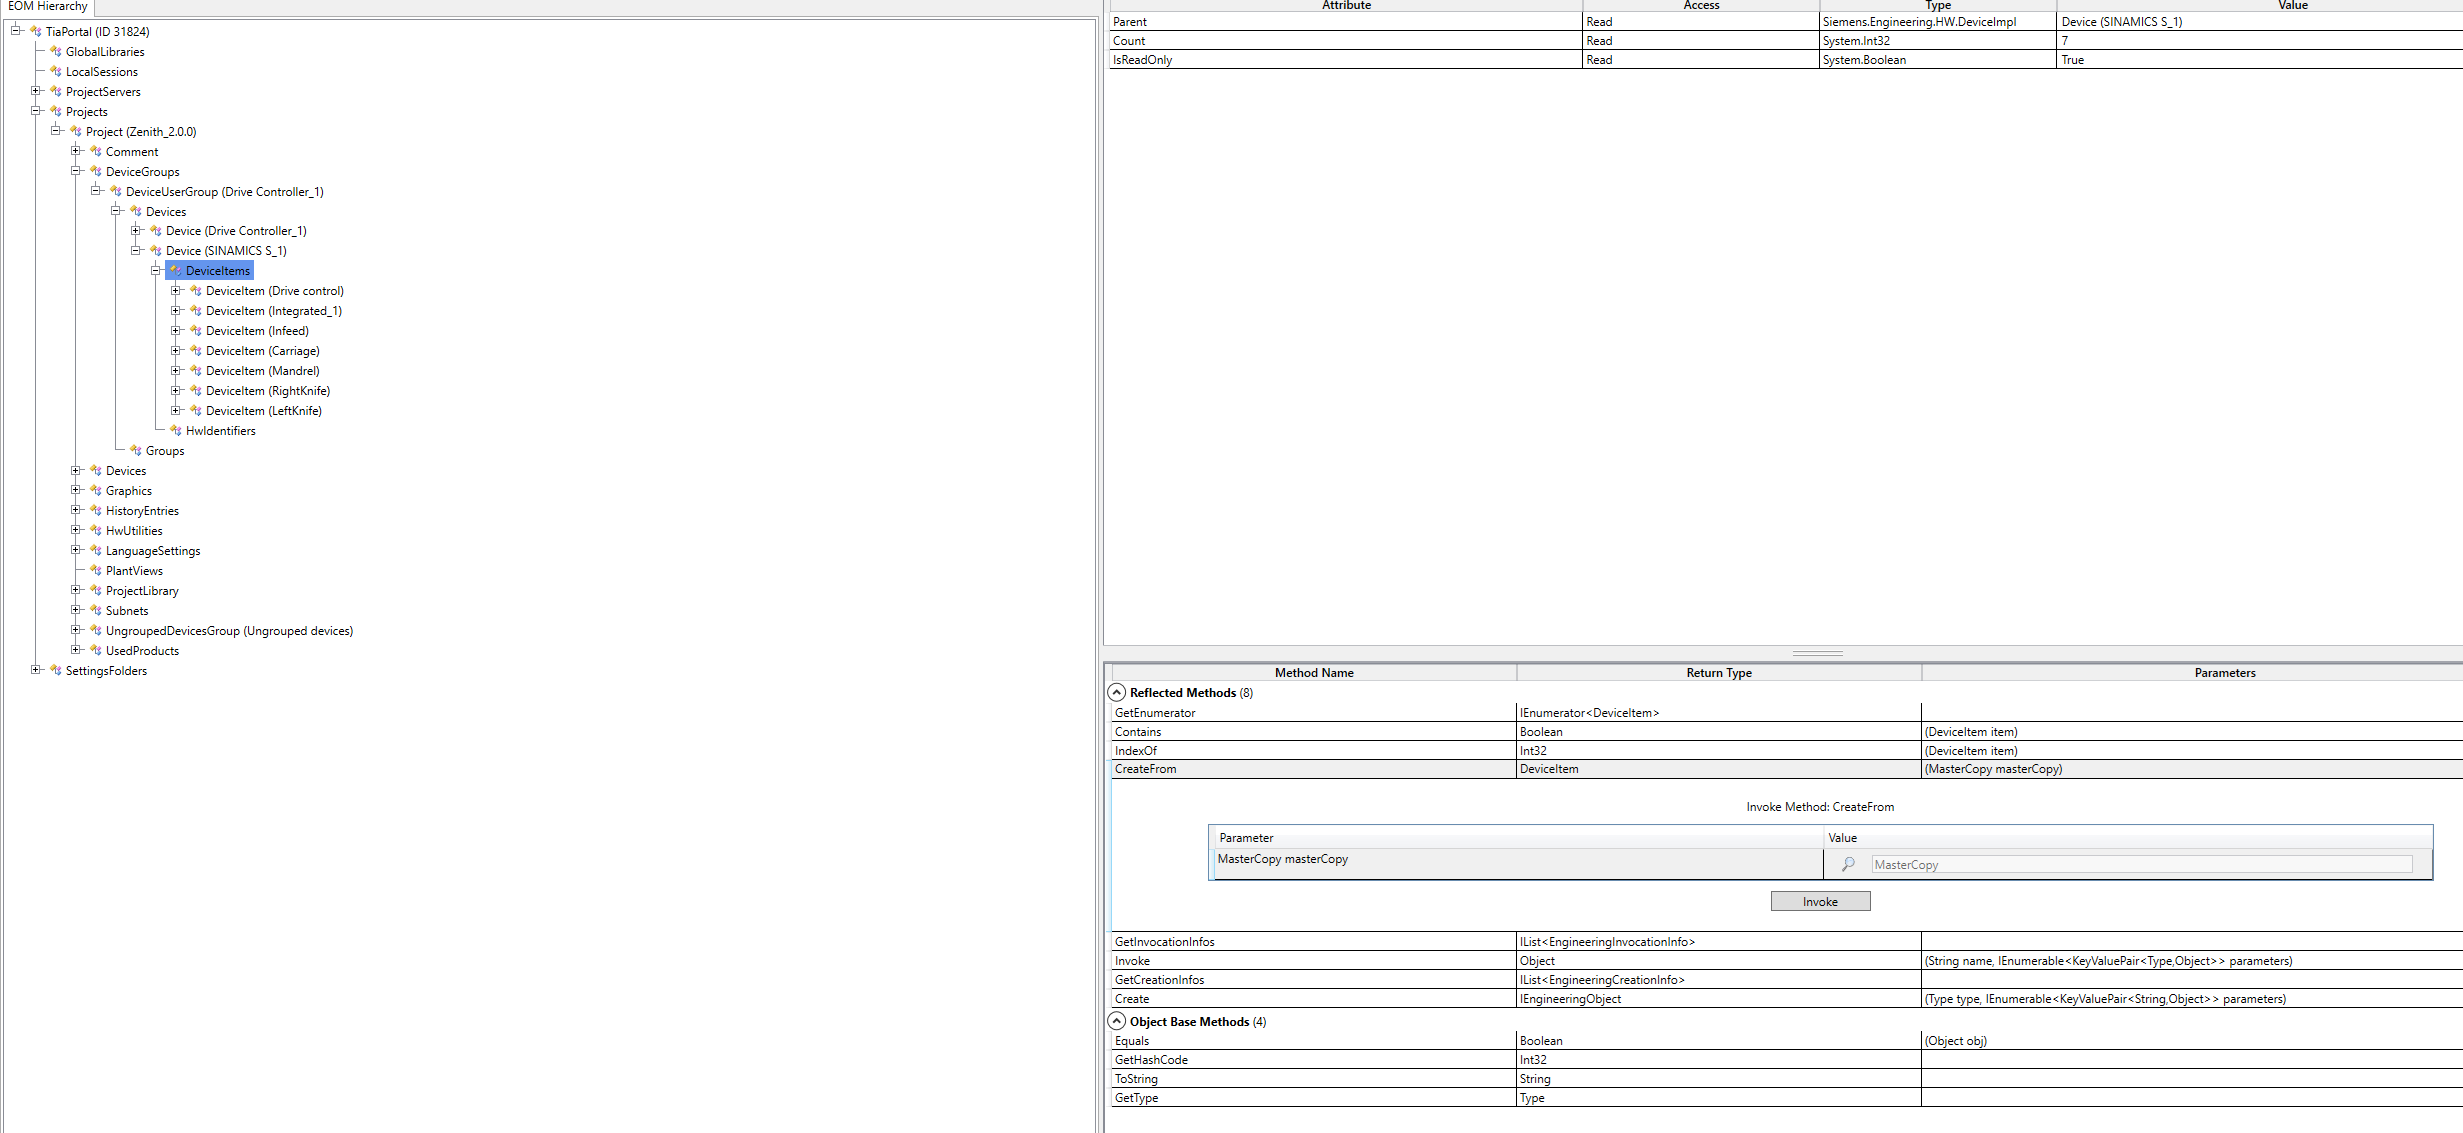Viewport: 2463px width, 1133px height.
Task: Click the icon next to PlantViews node
Action: [x=96, y=571]
